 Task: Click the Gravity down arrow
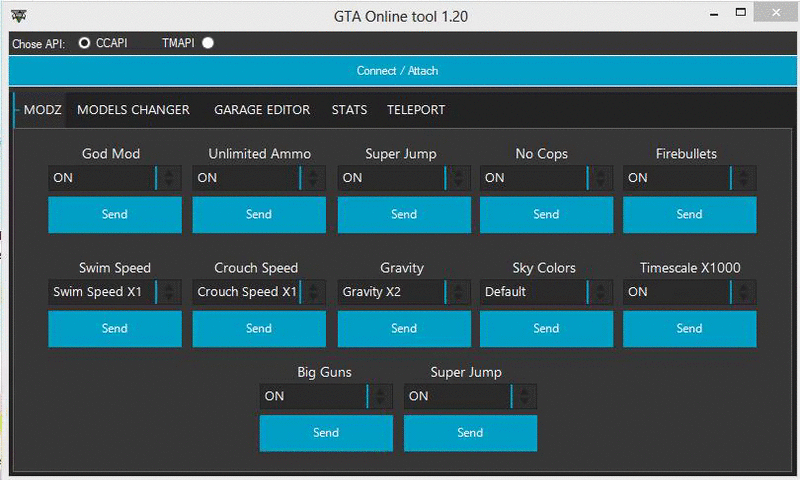pos(459,297)
